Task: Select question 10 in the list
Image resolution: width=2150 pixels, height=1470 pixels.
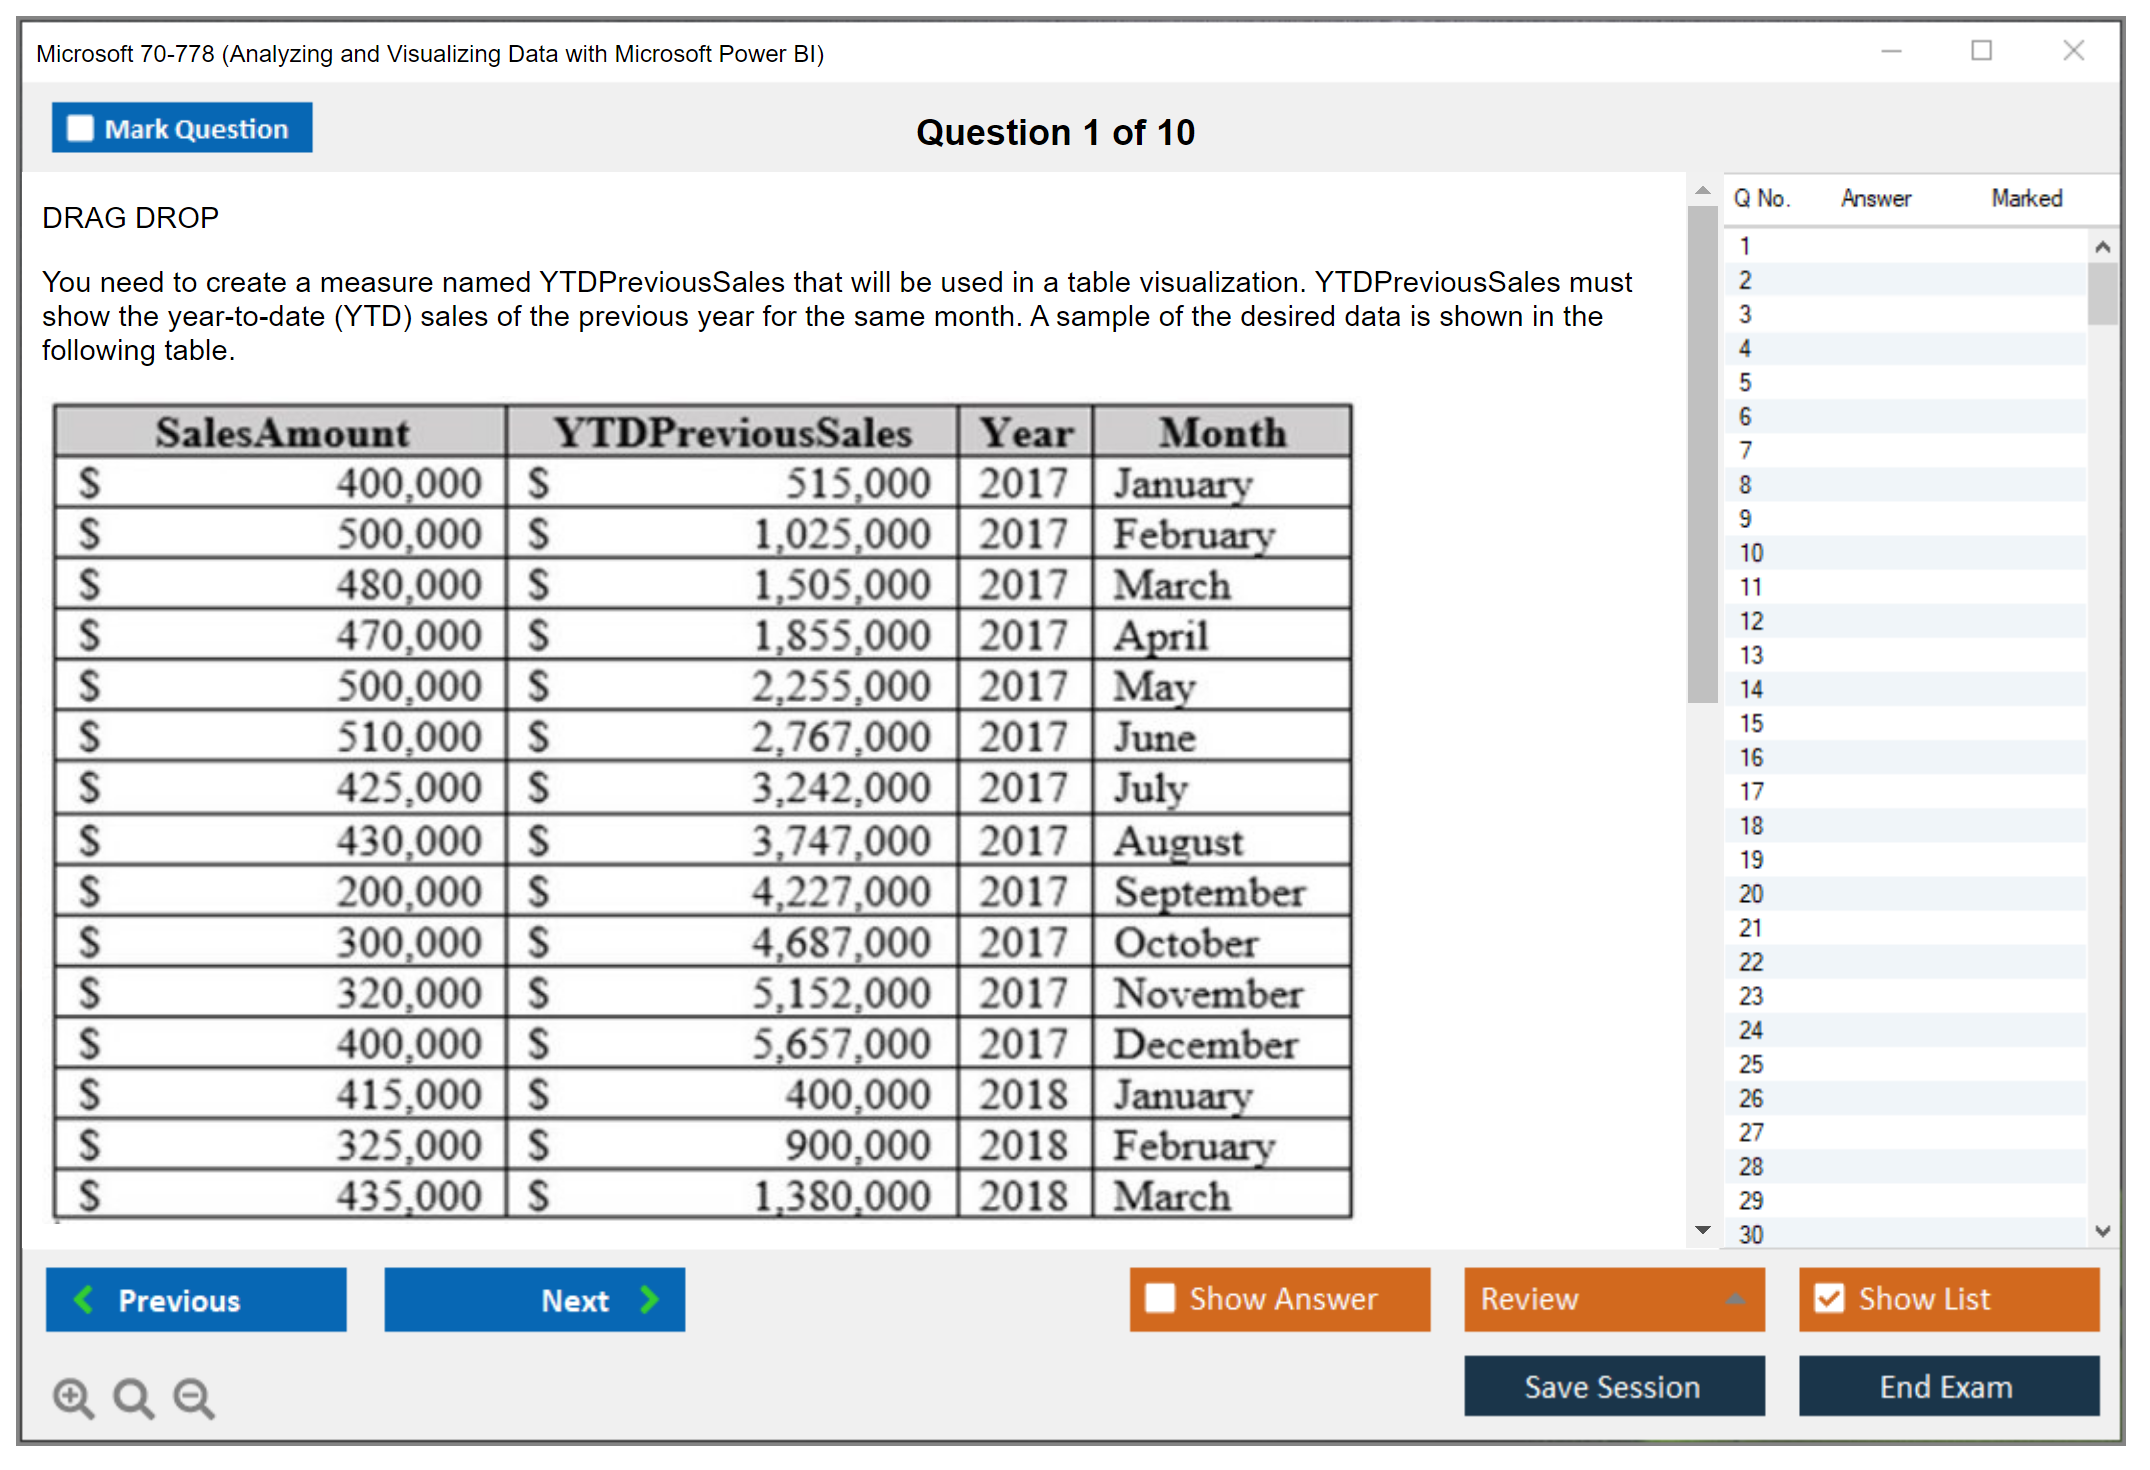Action: click(x=1751, y=553)
